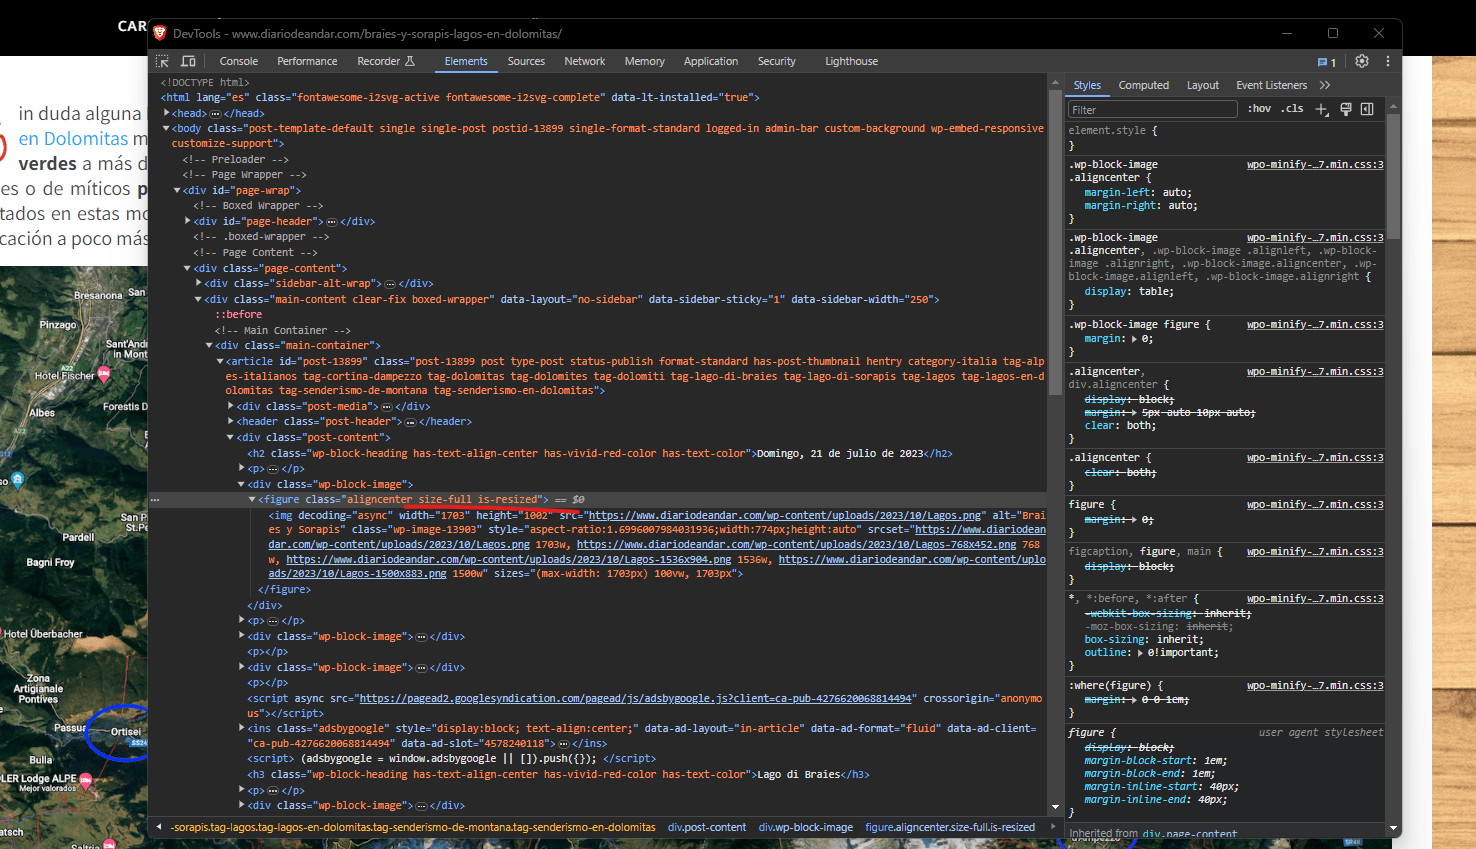The height and width of the screenshot is (849, 1476).
Task: Switch to the Console tab
Action: pos(239,61)
